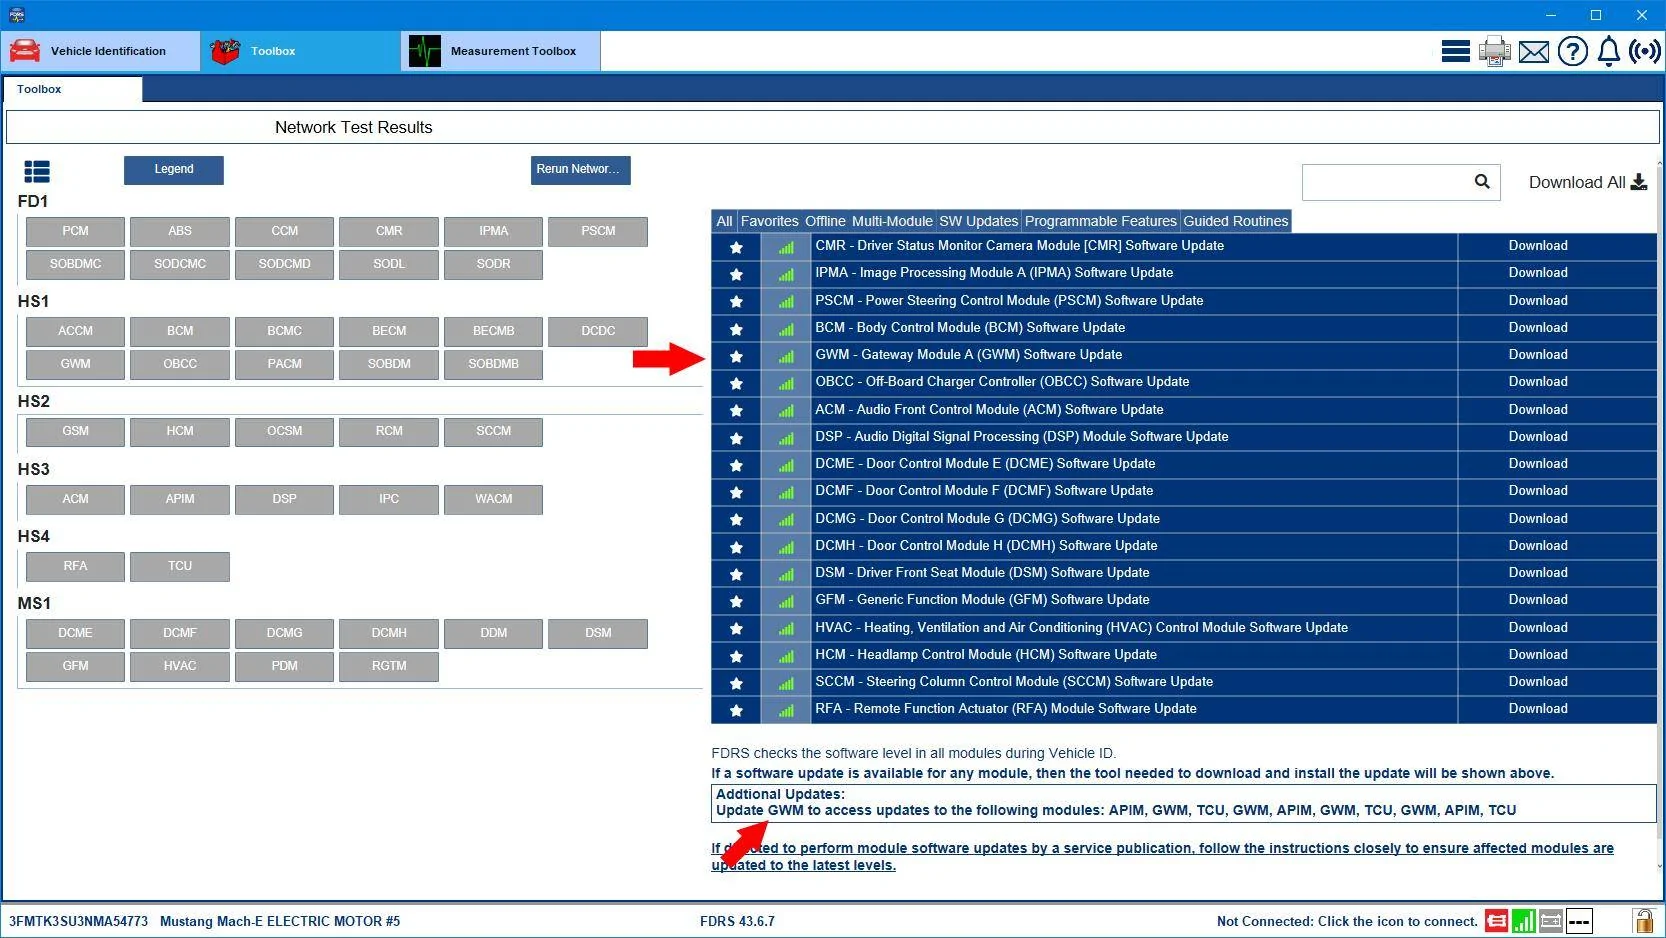This screenshot has height=938, width=1666.
Task: Select the APIM module button in HS3
Action: click(x=180, y=500)
